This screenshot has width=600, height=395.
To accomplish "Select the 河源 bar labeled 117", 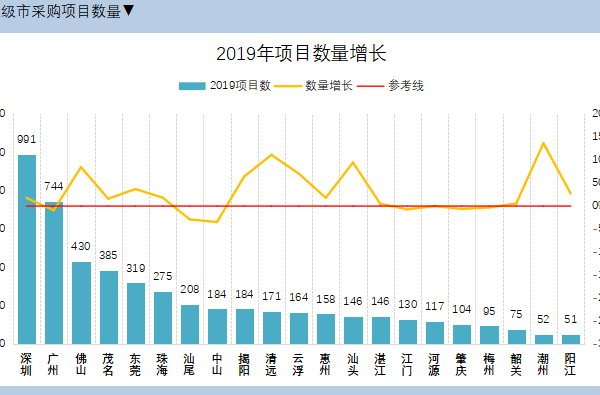I will (x=435, y=333).
